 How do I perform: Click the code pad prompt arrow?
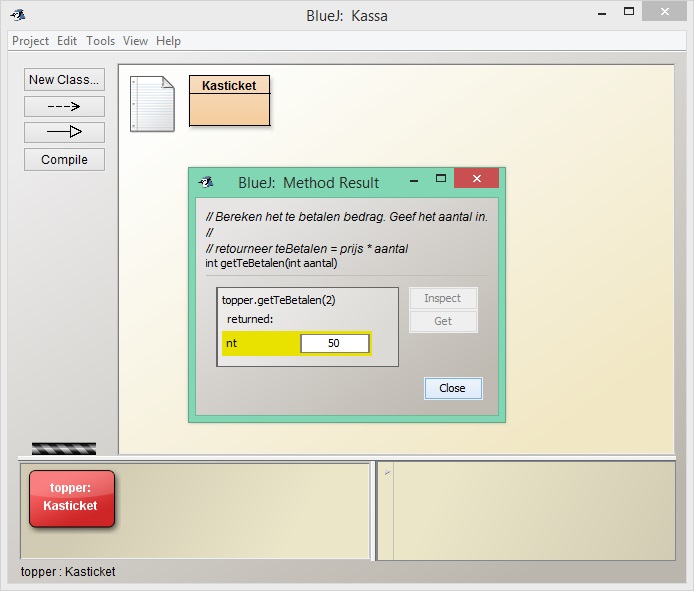[387, 473]
